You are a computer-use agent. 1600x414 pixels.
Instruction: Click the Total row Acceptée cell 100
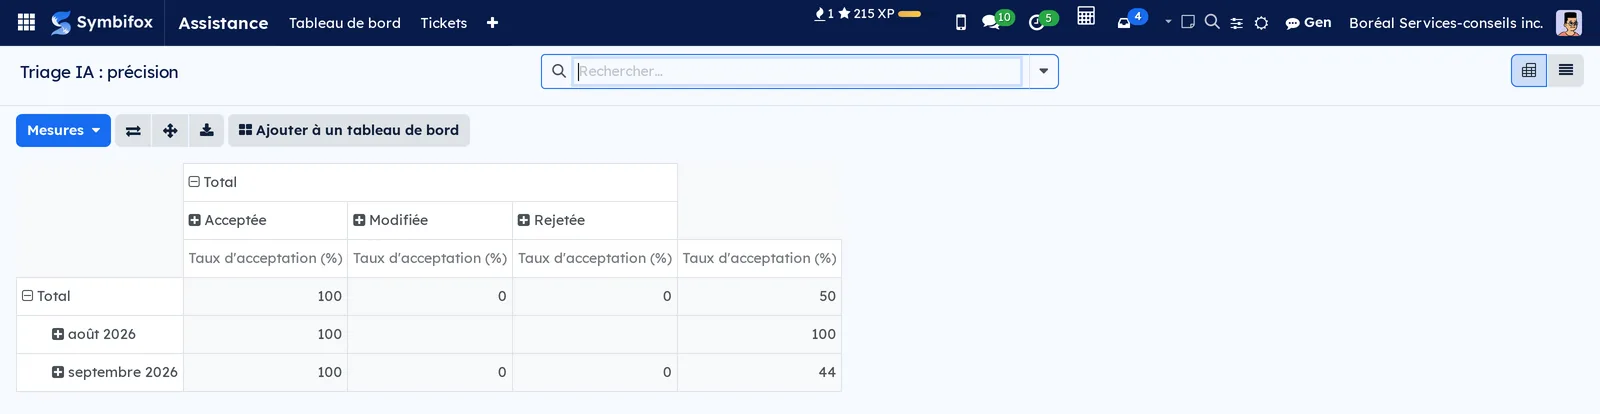click(x=265, y=296)
